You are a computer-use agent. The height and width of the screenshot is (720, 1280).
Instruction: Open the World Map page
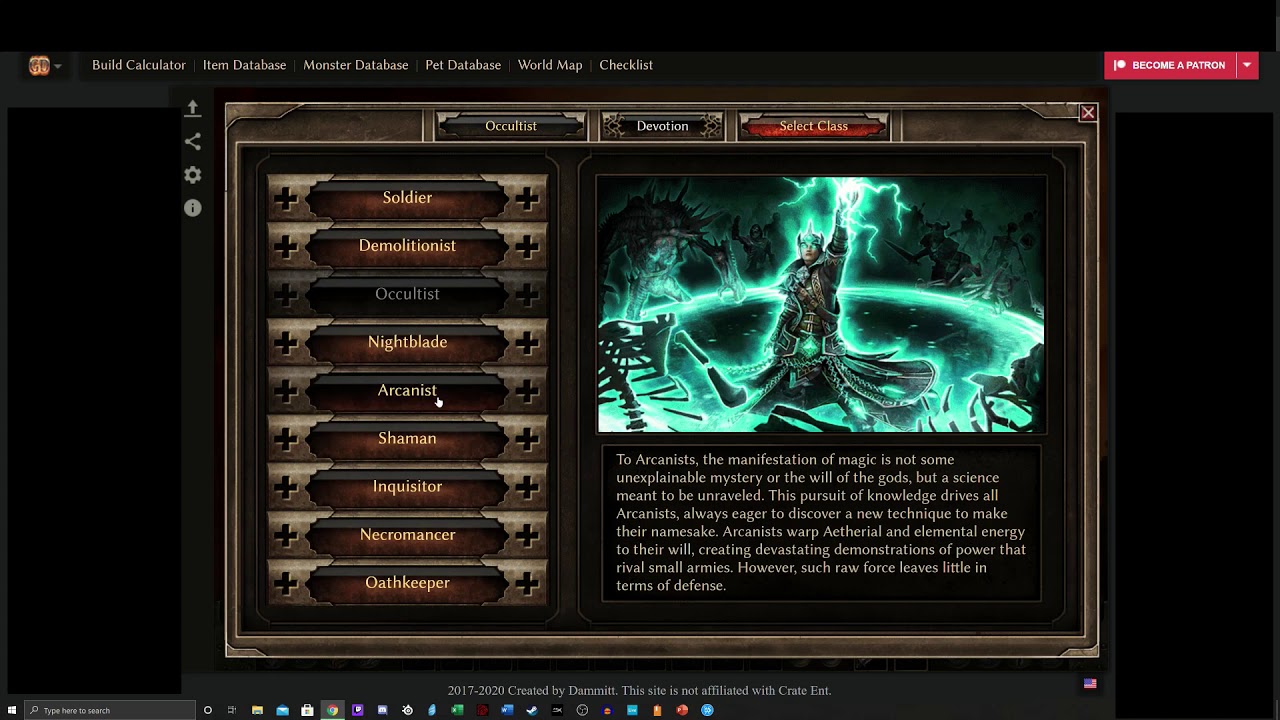pos(550,65)
